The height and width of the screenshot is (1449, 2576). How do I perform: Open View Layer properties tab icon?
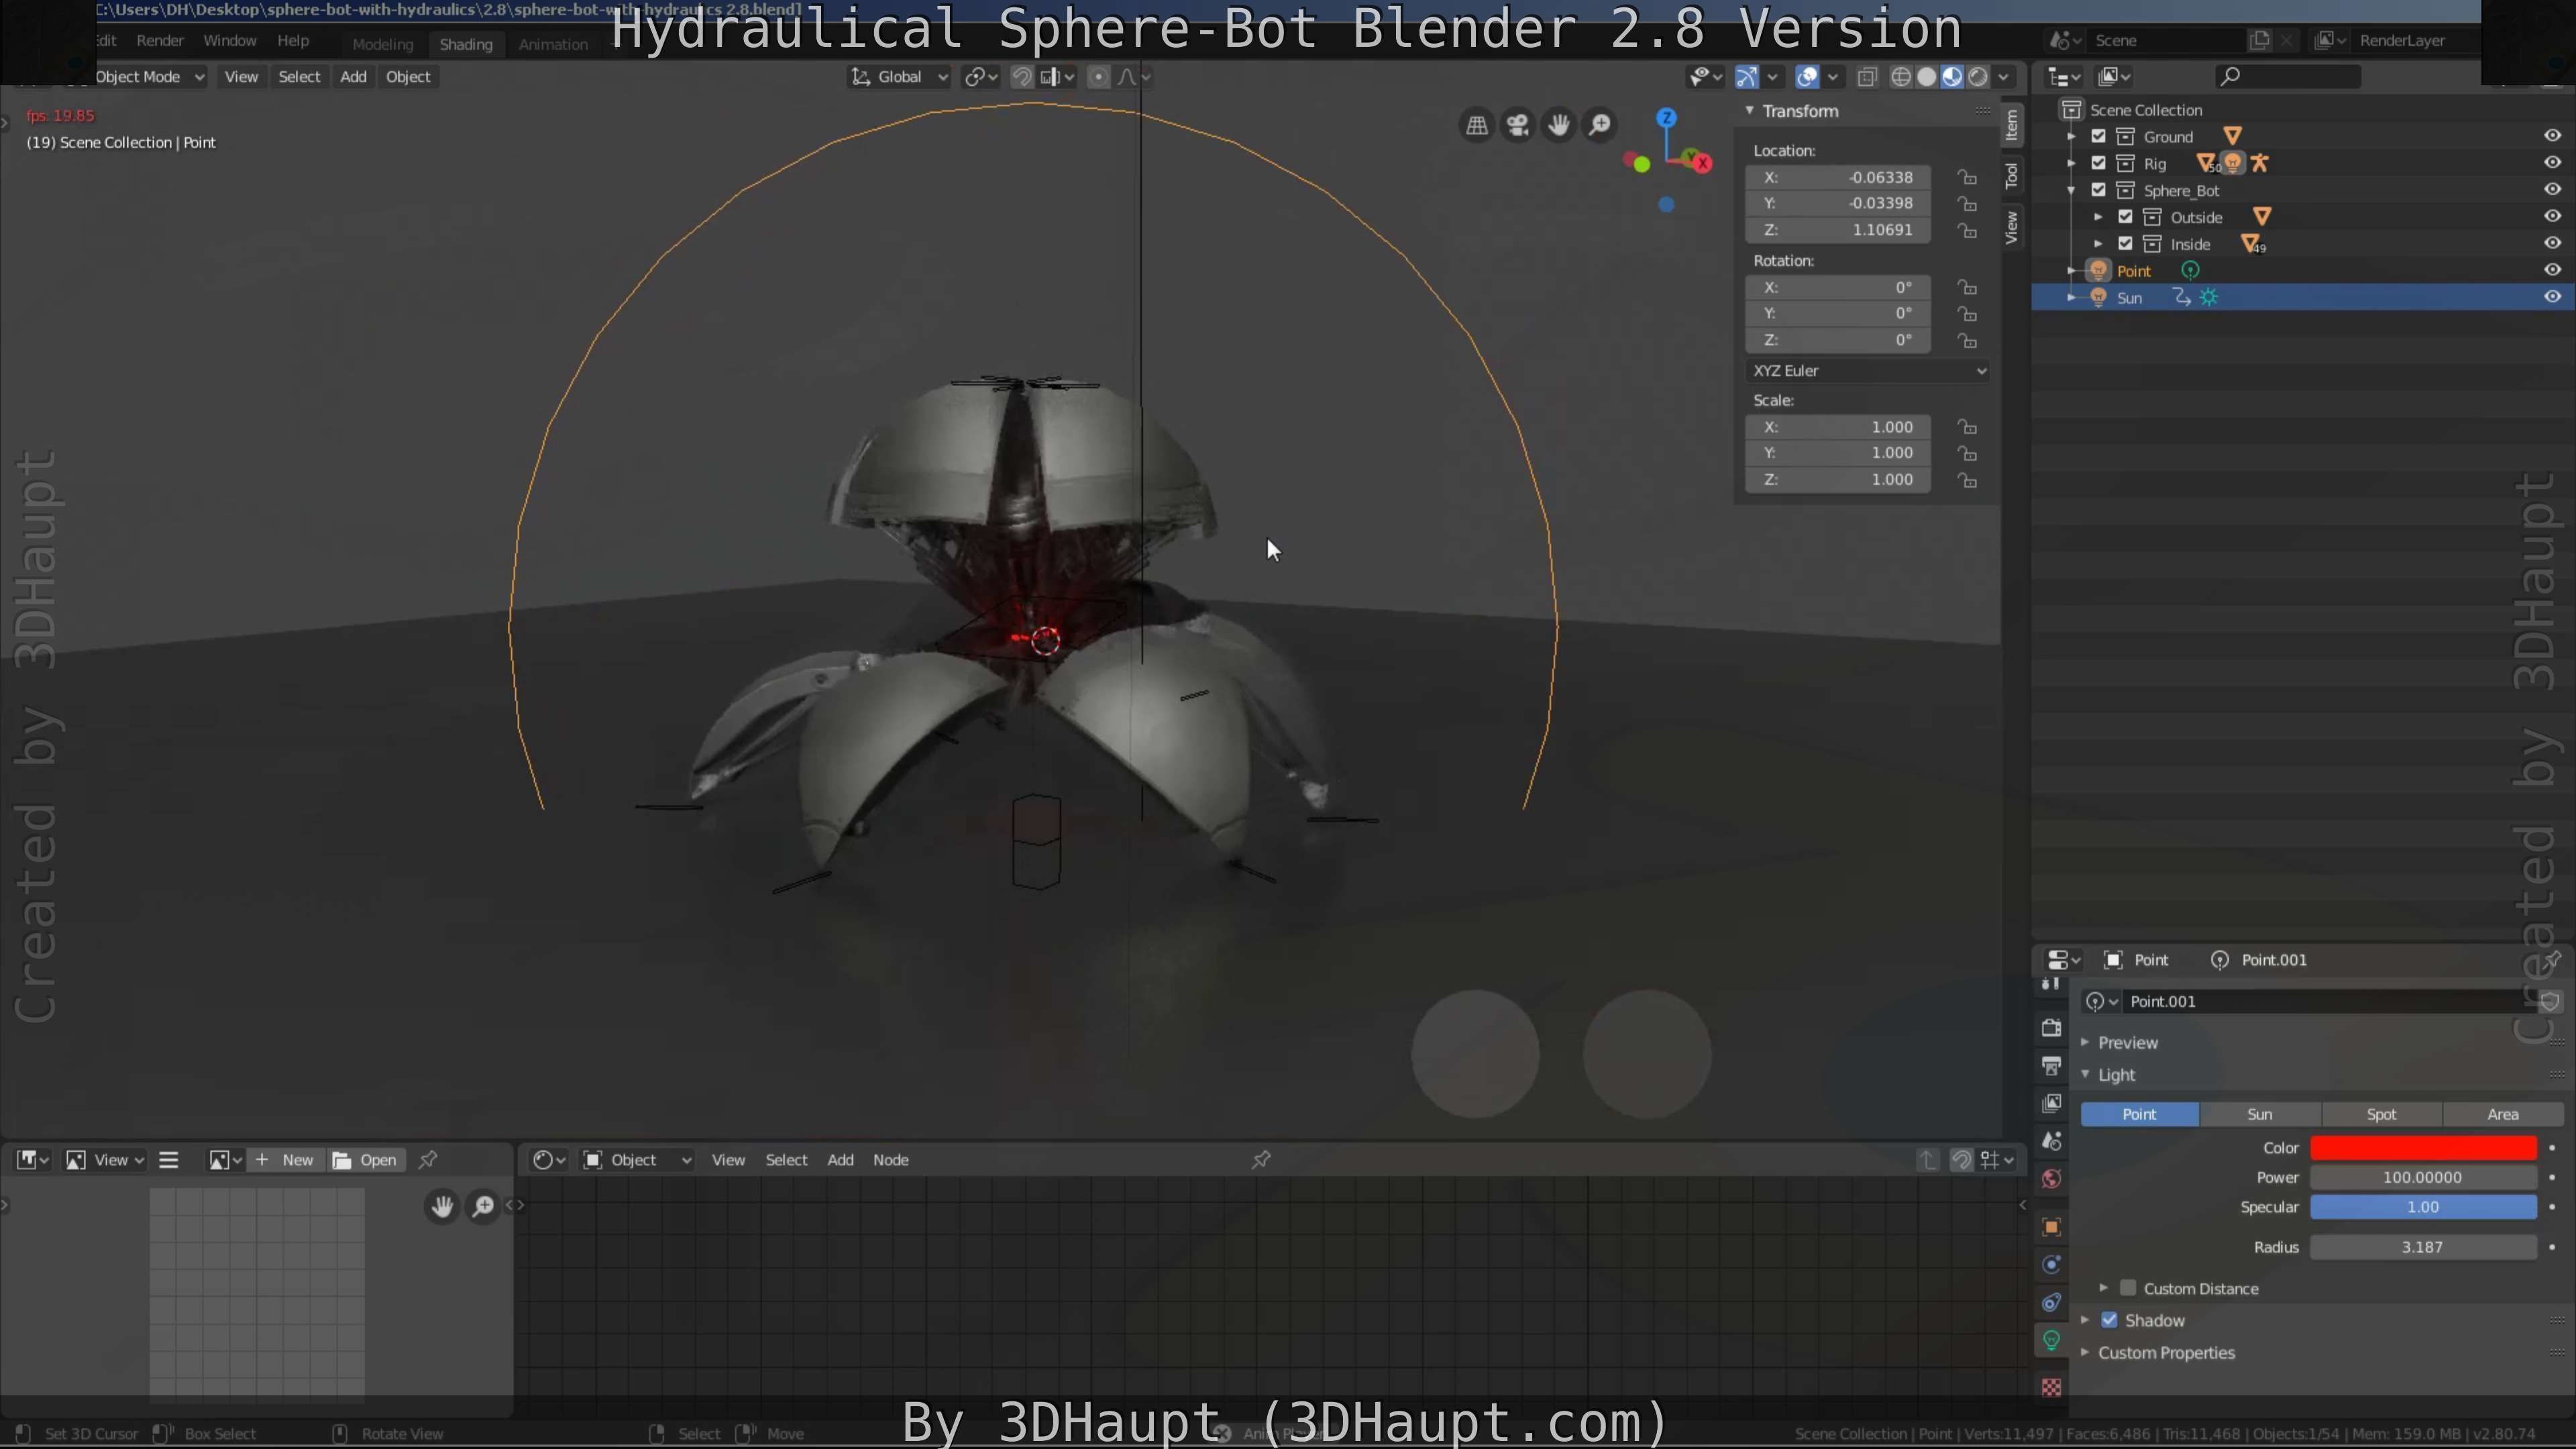(x=2051, y=1103)
